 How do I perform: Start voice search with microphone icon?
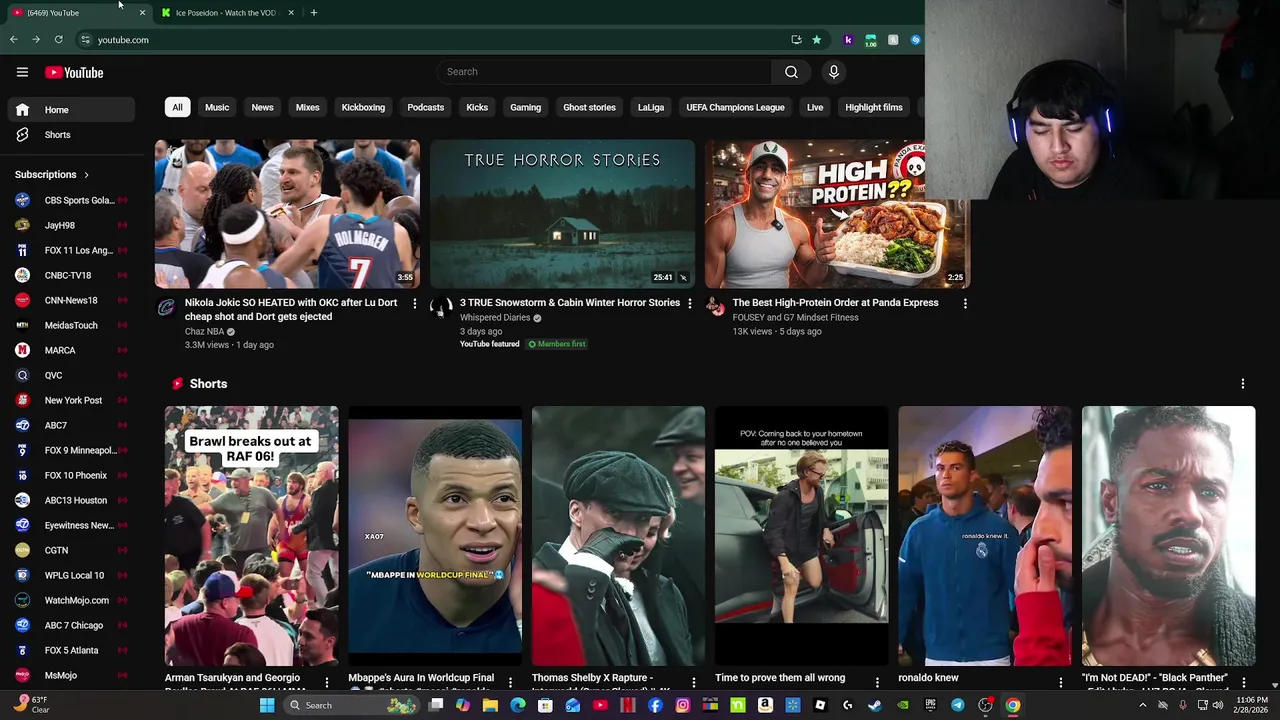[833, 72]
